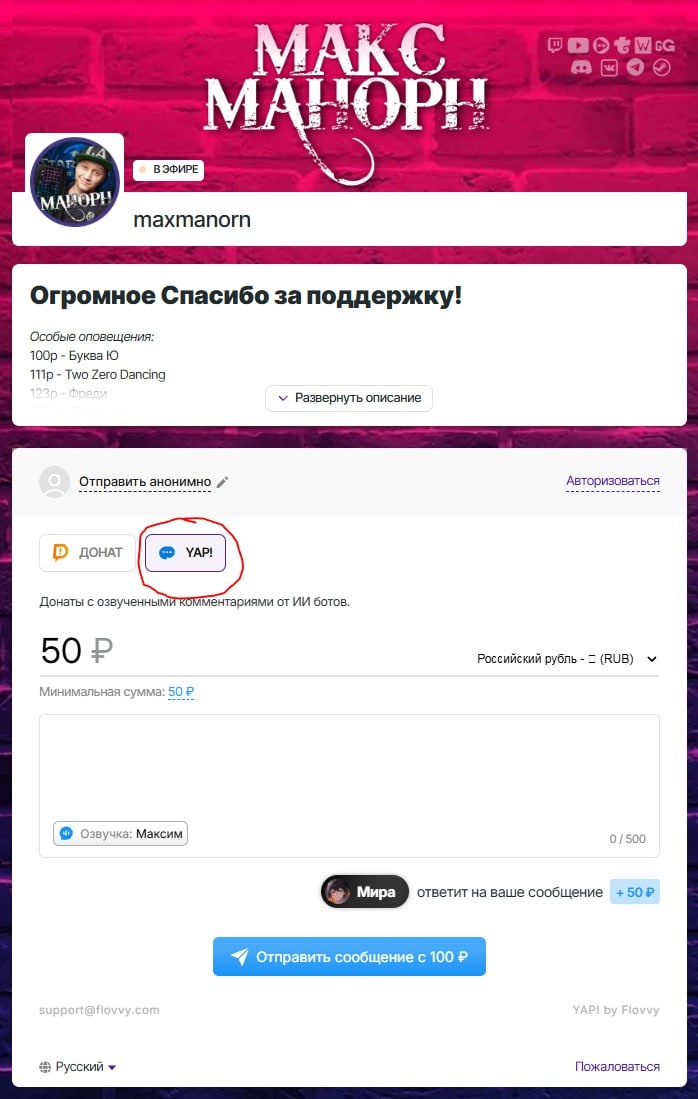Open the Русский language selector
698x1099 pixels.
(x=78, y=1067)
